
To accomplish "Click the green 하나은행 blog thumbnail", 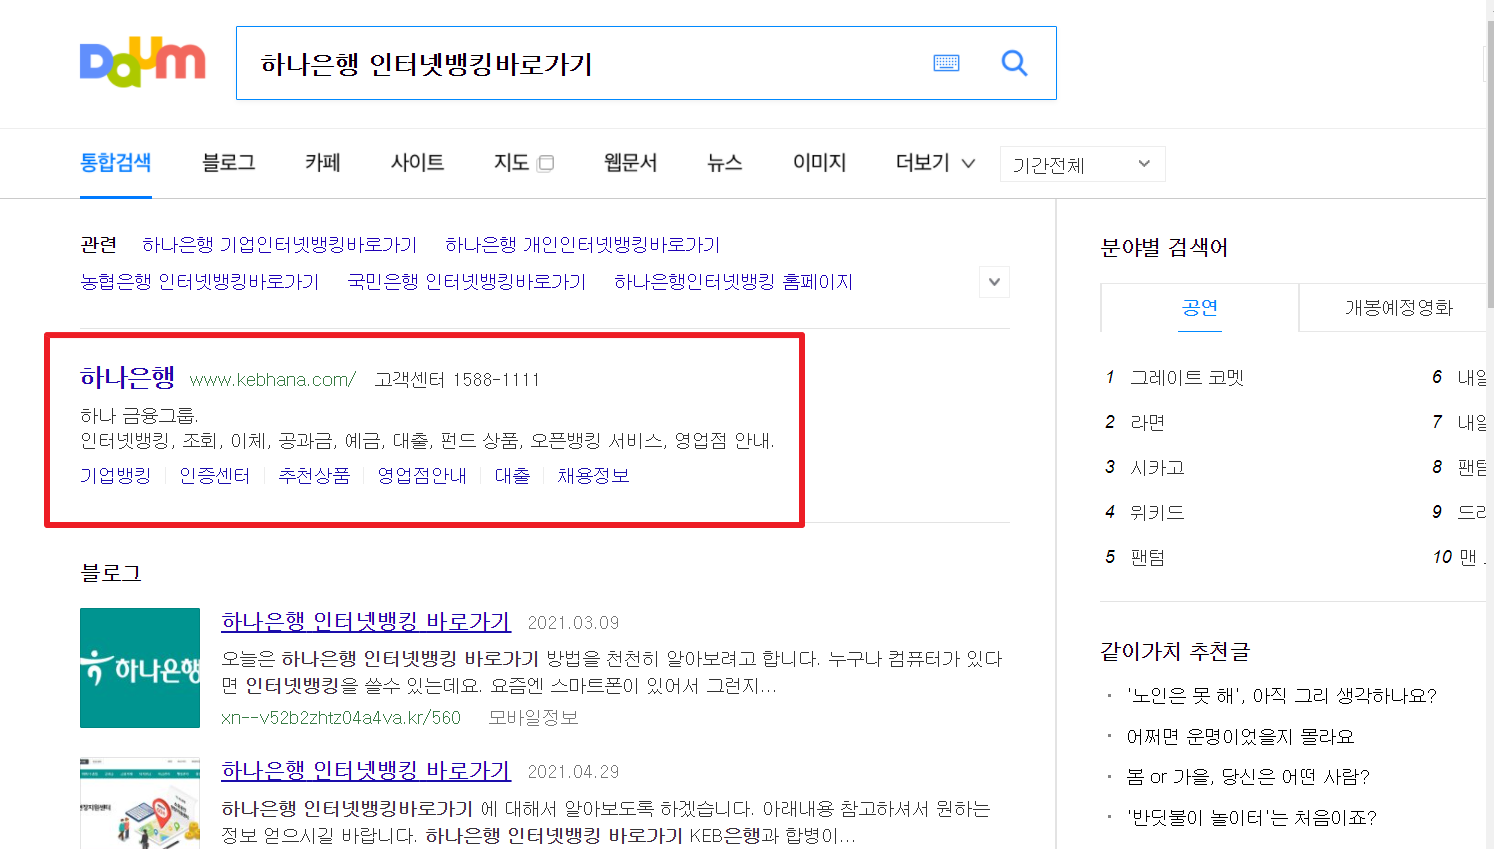I will 140,668.
